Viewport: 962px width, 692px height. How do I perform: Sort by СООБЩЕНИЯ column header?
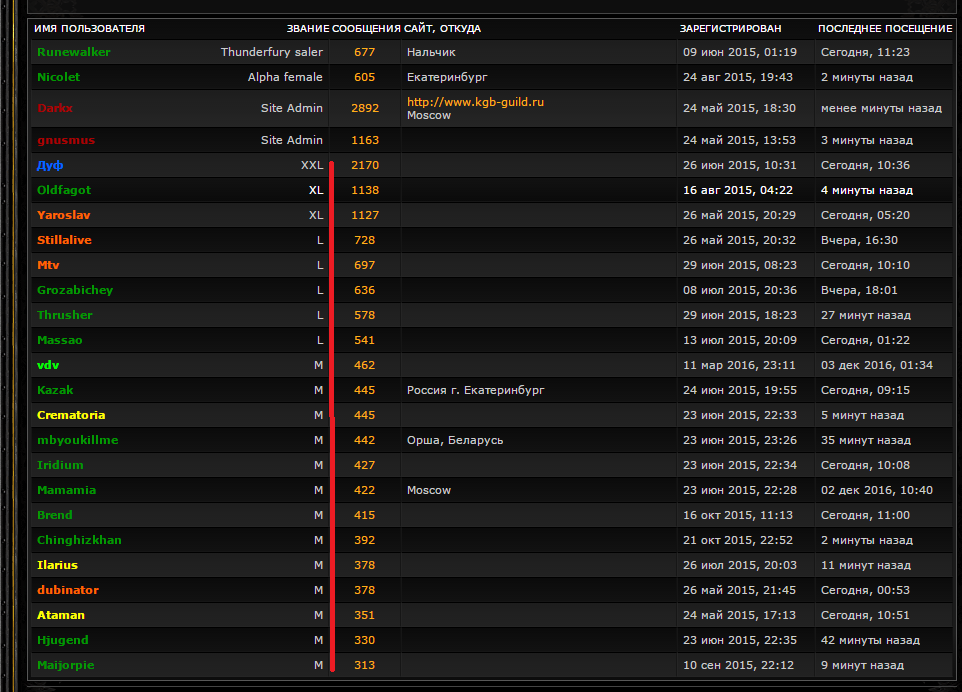click(x=366, y=29)
